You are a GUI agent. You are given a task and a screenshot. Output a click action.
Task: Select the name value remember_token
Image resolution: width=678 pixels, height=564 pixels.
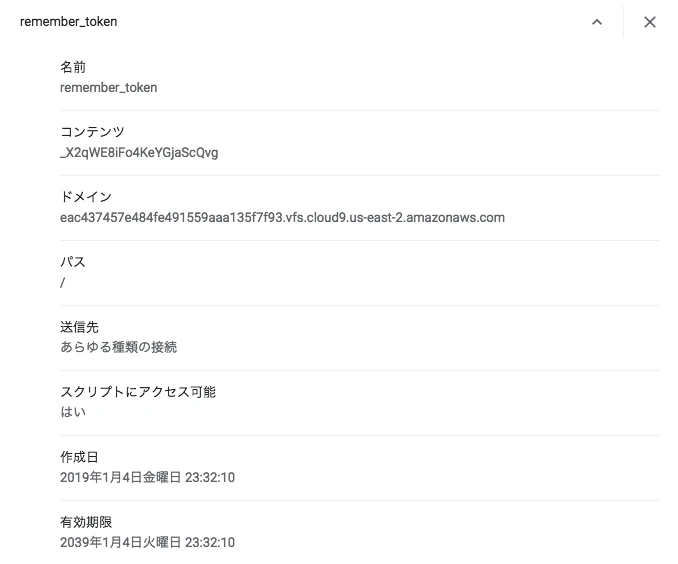109,87
